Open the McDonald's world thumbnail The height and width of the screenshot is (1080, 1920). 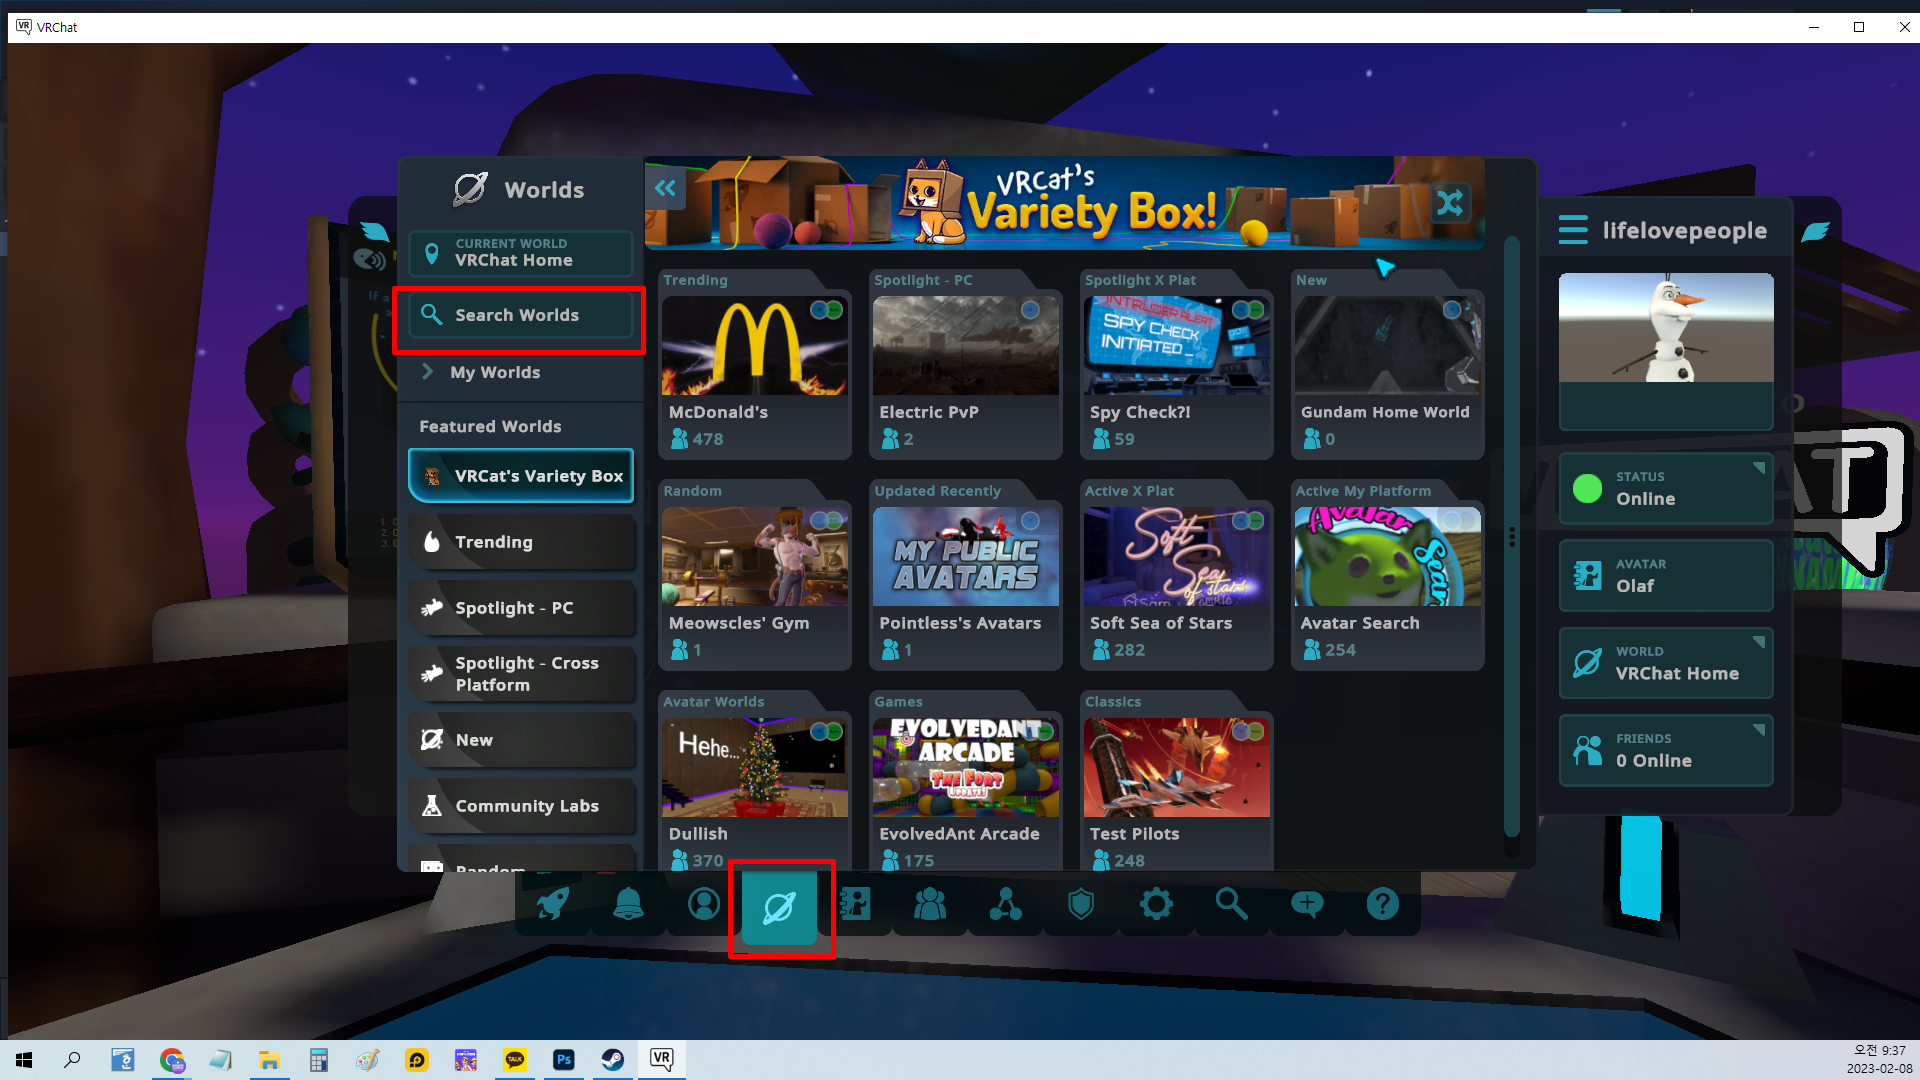[x=755, y=346]
